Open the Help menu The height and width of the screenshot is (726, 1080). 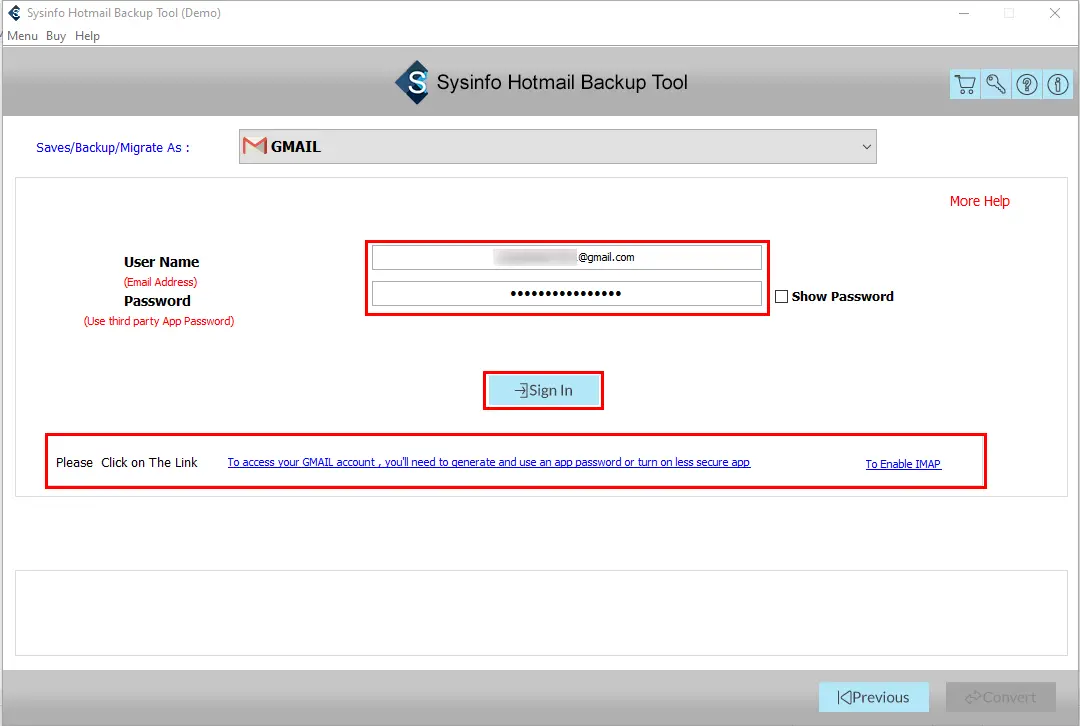tap(87, 36)
